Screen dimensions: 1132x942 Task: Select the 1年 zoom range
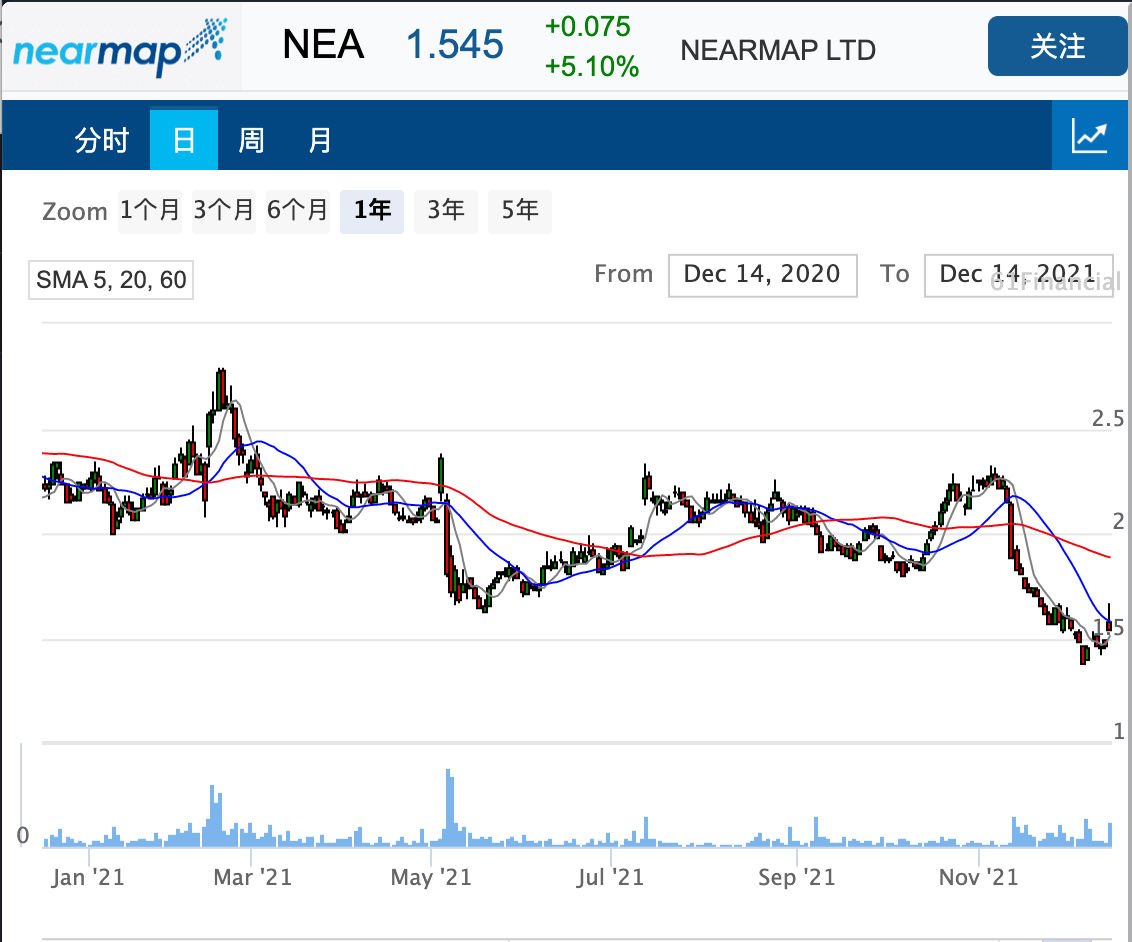[x=372, y=211]
